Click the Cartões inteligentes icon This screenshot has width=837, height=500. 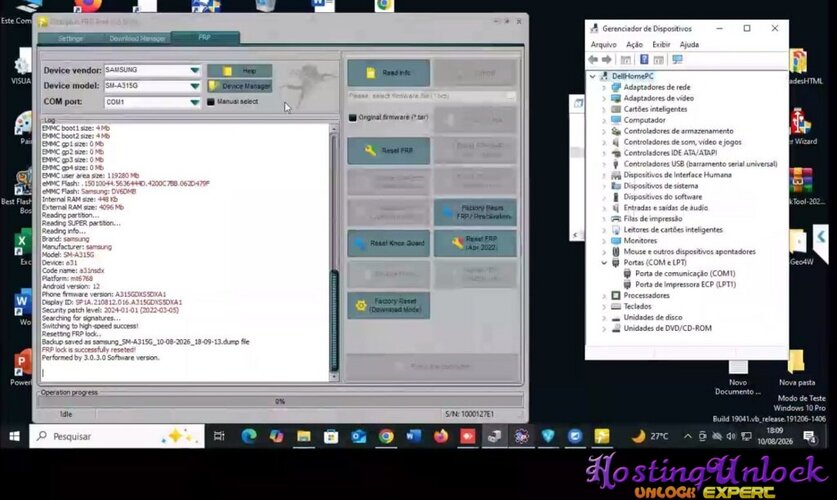(616, 109)
